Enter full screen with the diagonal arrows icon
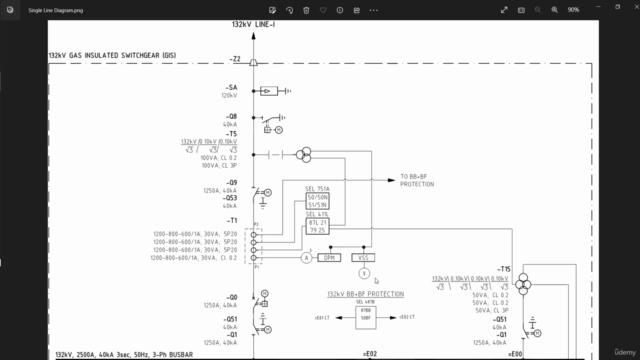This screenshot has width=640, height=360. coord(504,10)
